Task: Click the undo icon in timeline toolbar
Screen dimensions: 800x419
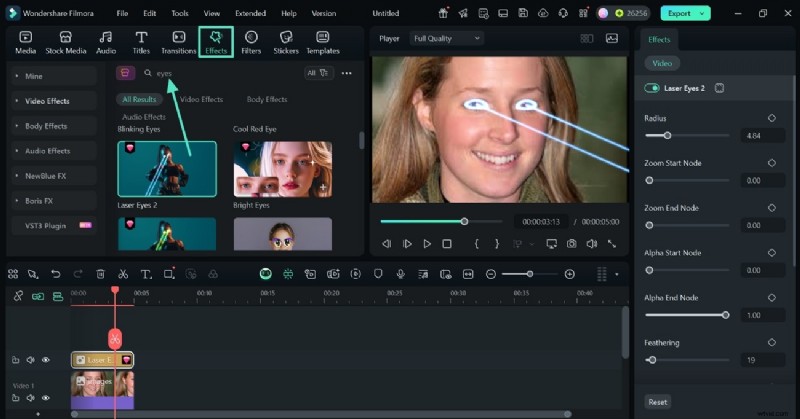Action: tap(56, 274)
